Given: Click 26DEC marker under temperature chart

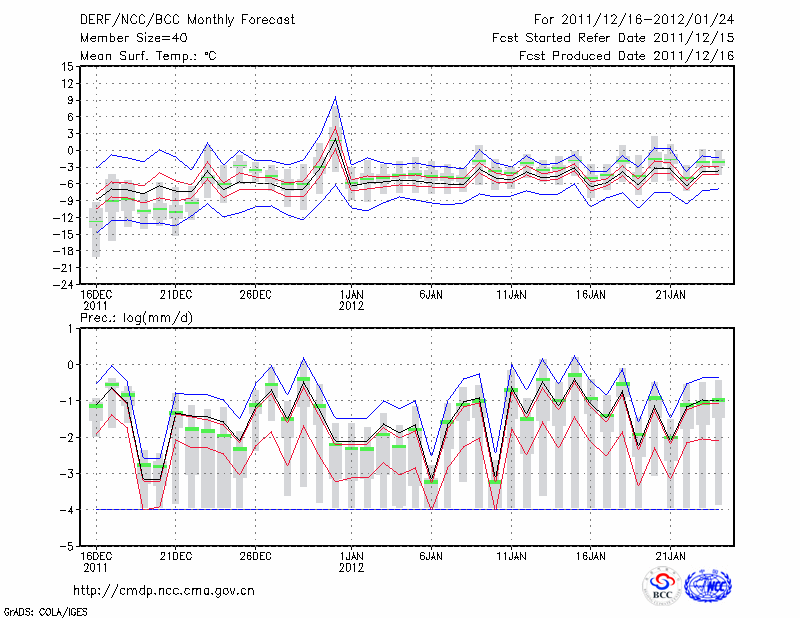Looking at the screenshot, I should click(x=255, y=295).
